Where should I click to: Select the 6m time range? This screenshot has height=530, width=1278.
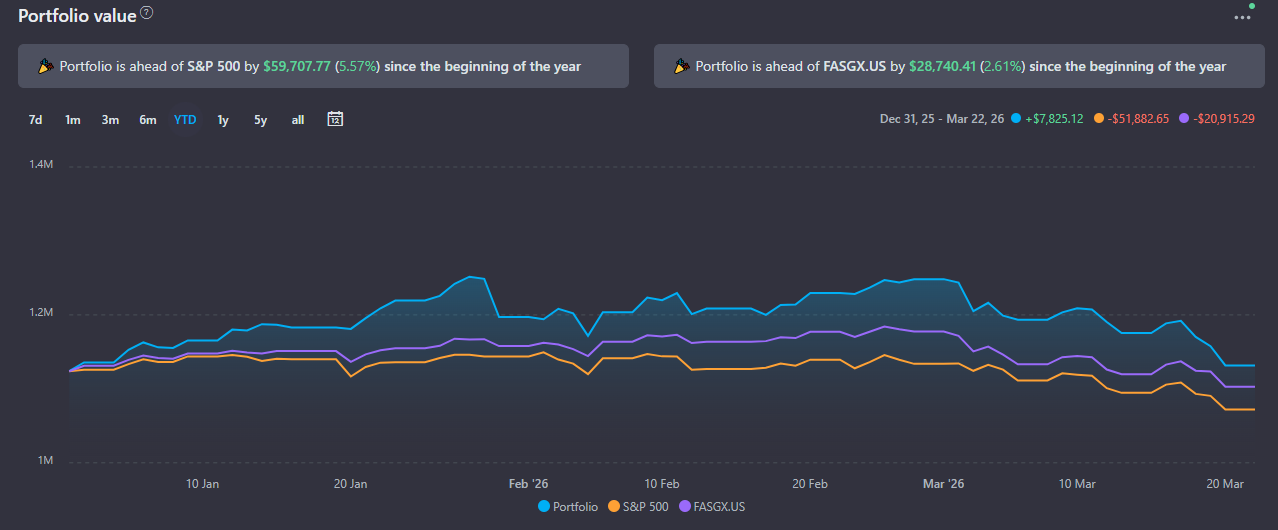point(148,120)
